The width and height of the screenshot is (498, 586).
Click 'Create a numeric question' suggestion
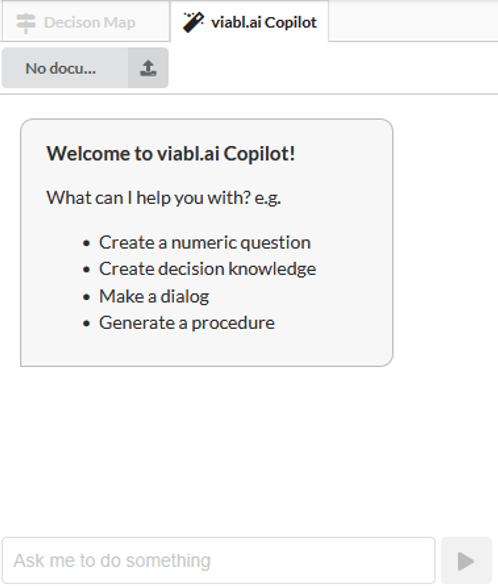(205, 243)
